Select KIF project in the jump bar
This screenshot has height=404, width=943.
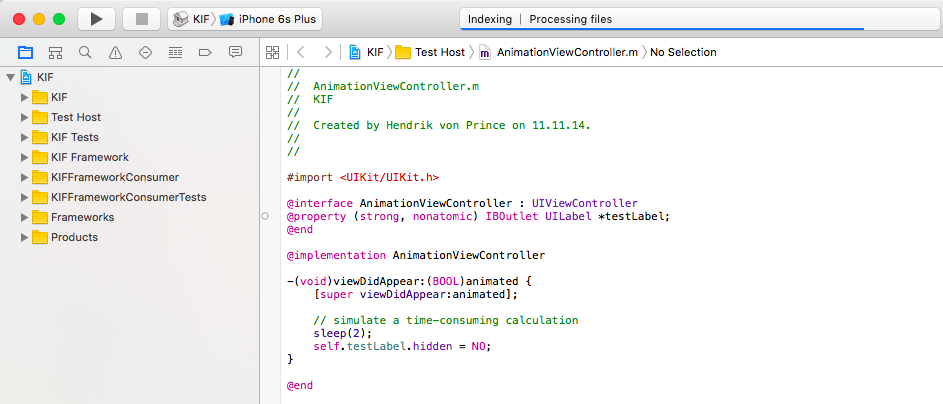[x=366, y=52]
